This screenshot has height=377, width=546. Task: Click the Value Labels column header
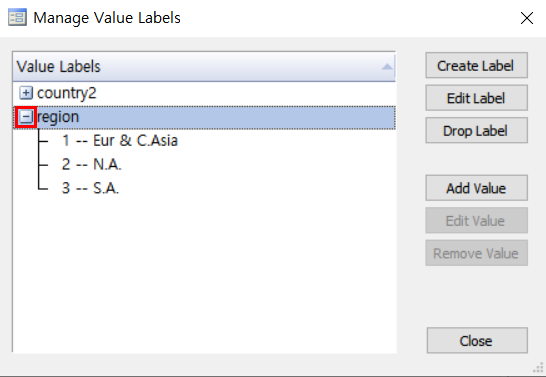tap(204, 66)
